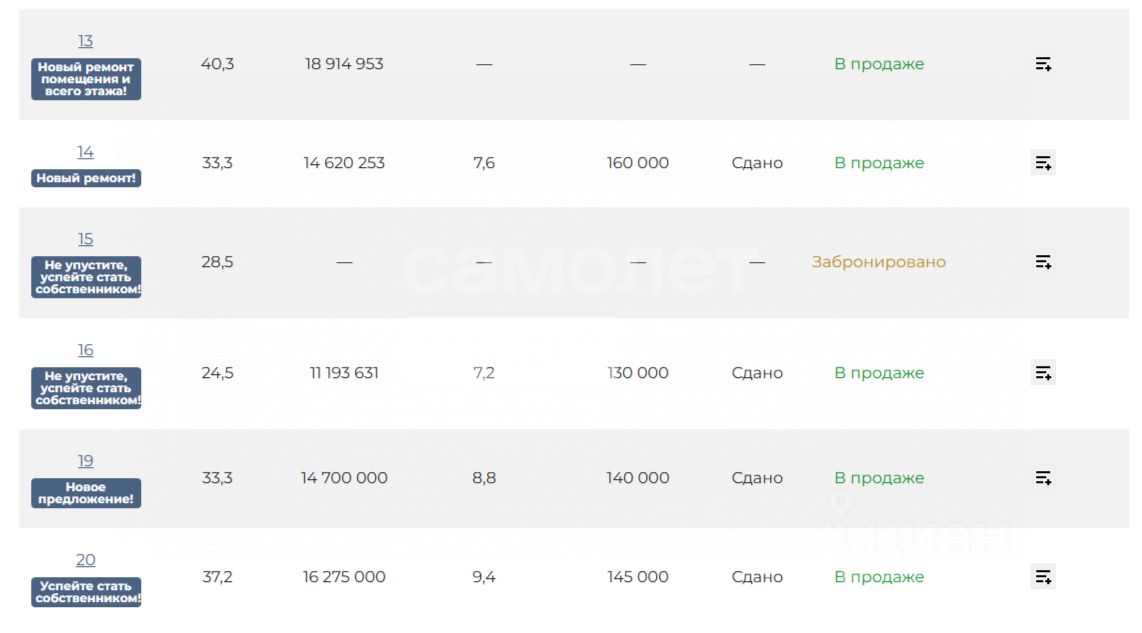Click 'В продаже' status of lot 14
This screenshot has width=1142, height=633.
coord(879,163)
